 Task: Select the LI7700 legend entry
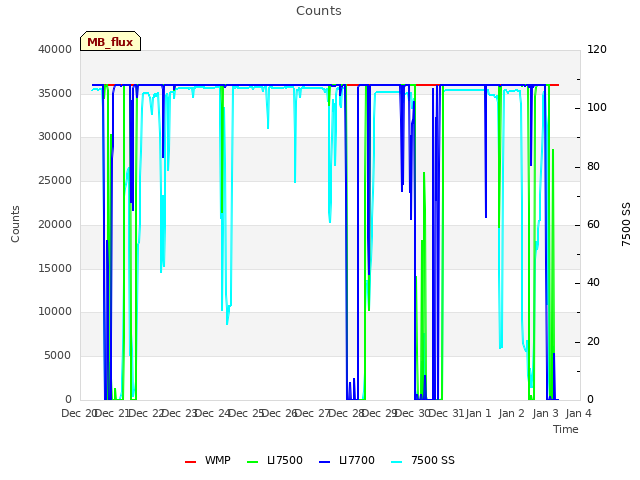tap(347, 460)
